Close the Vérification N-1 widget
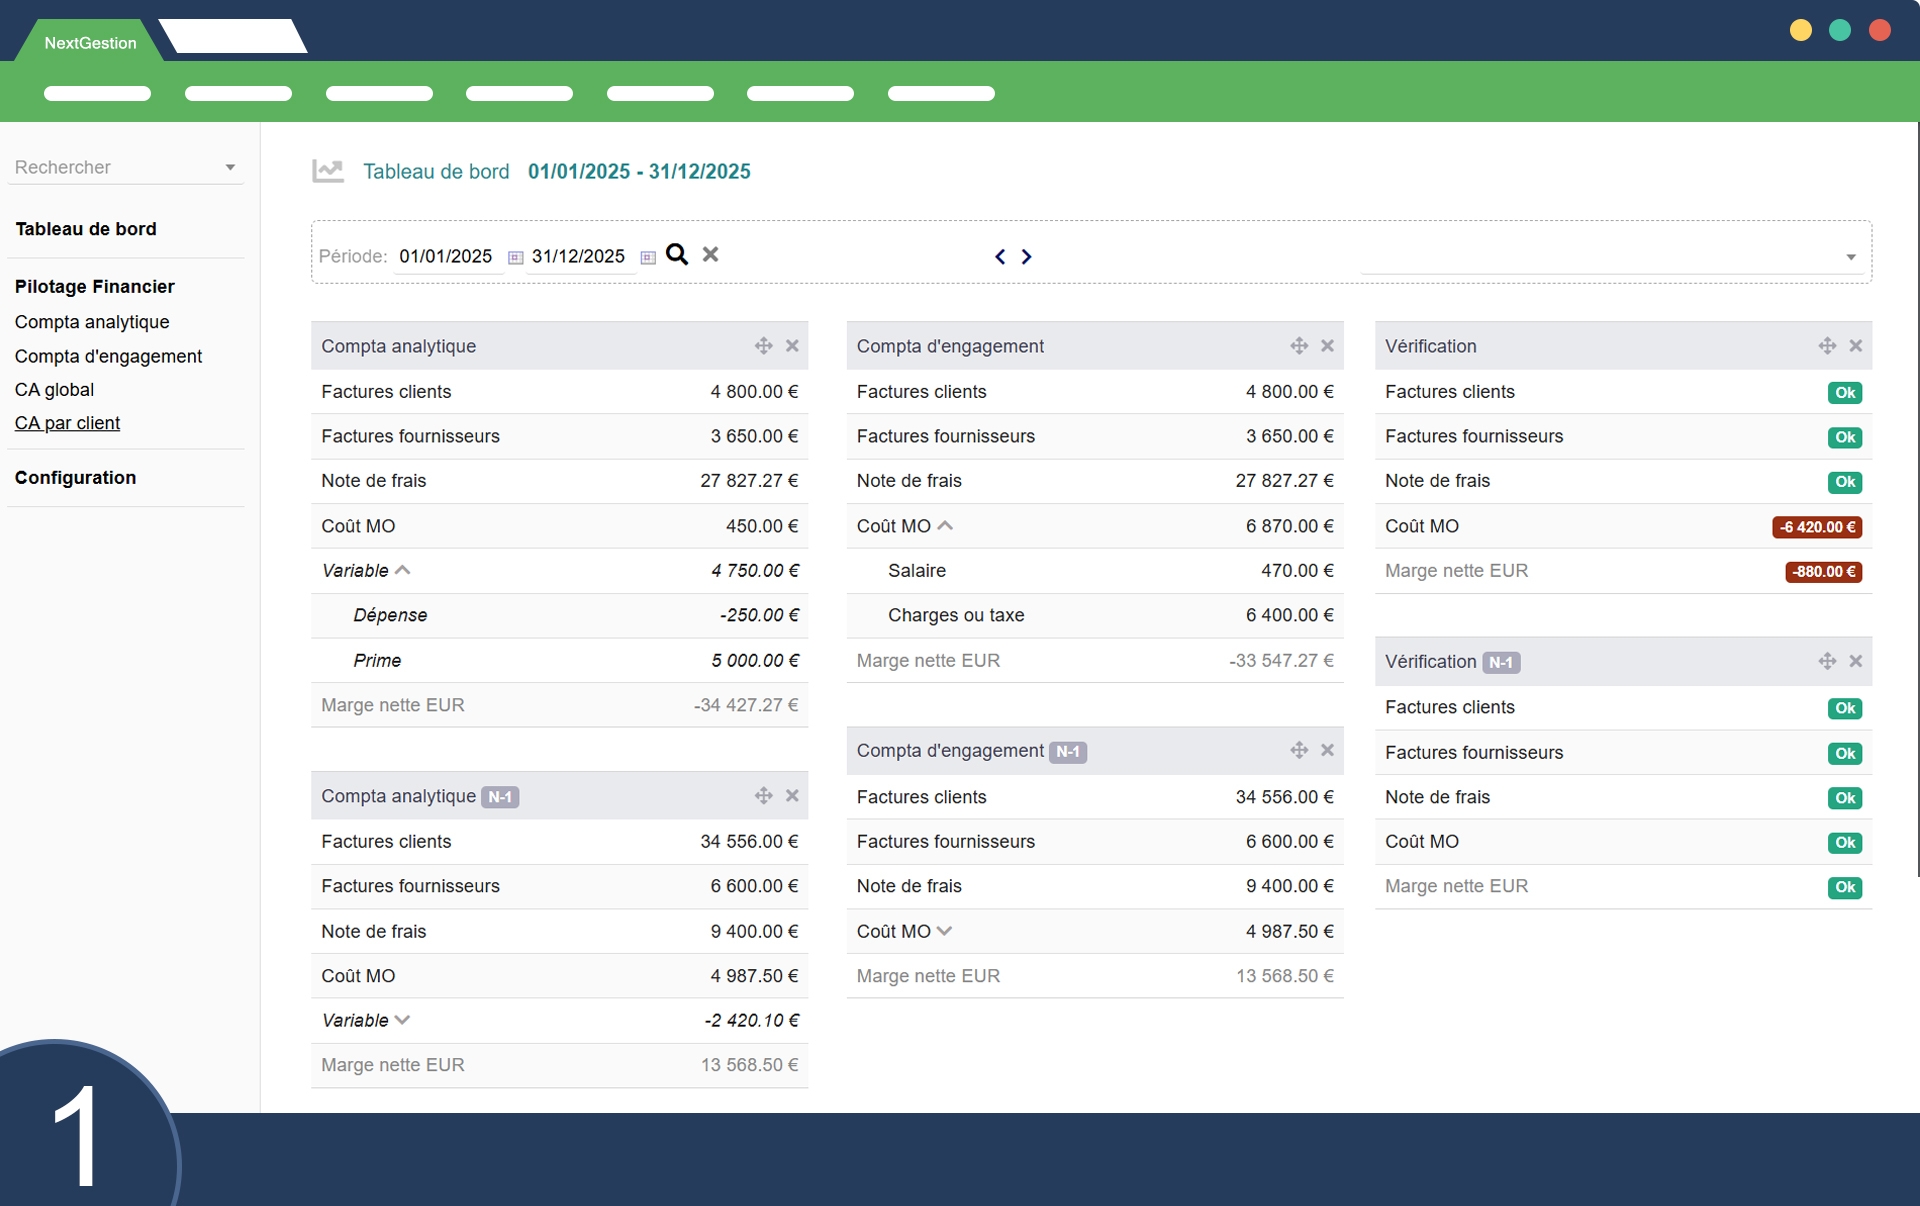This screenshot has height=1206, width=1920. click(x=1855, y=661)
